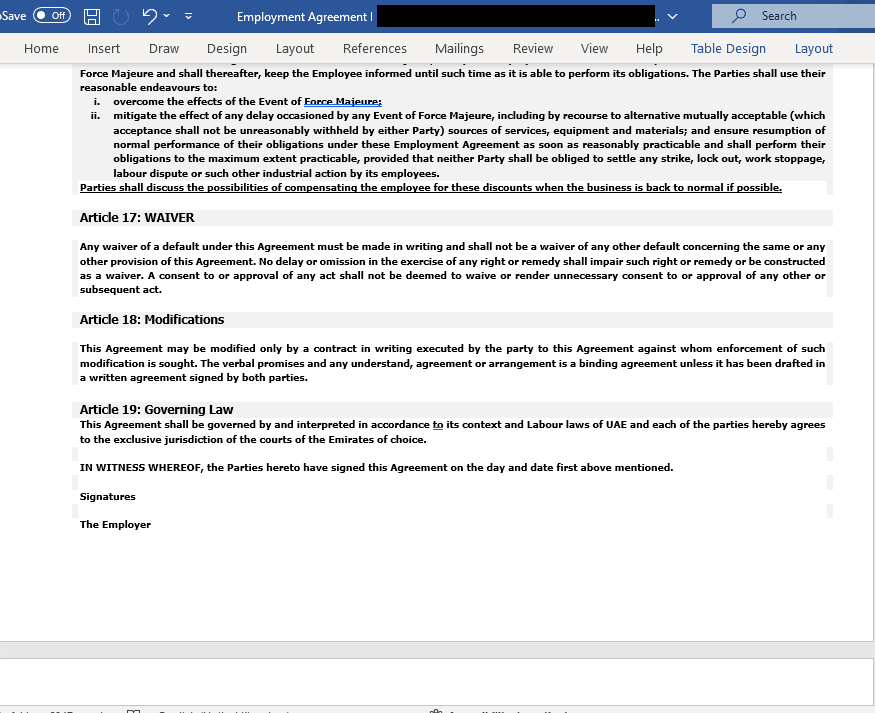The width and height of the screenshot is (875, 713).
Task: Open the table Layout tab after Table Design
Action: coord(814,49)
